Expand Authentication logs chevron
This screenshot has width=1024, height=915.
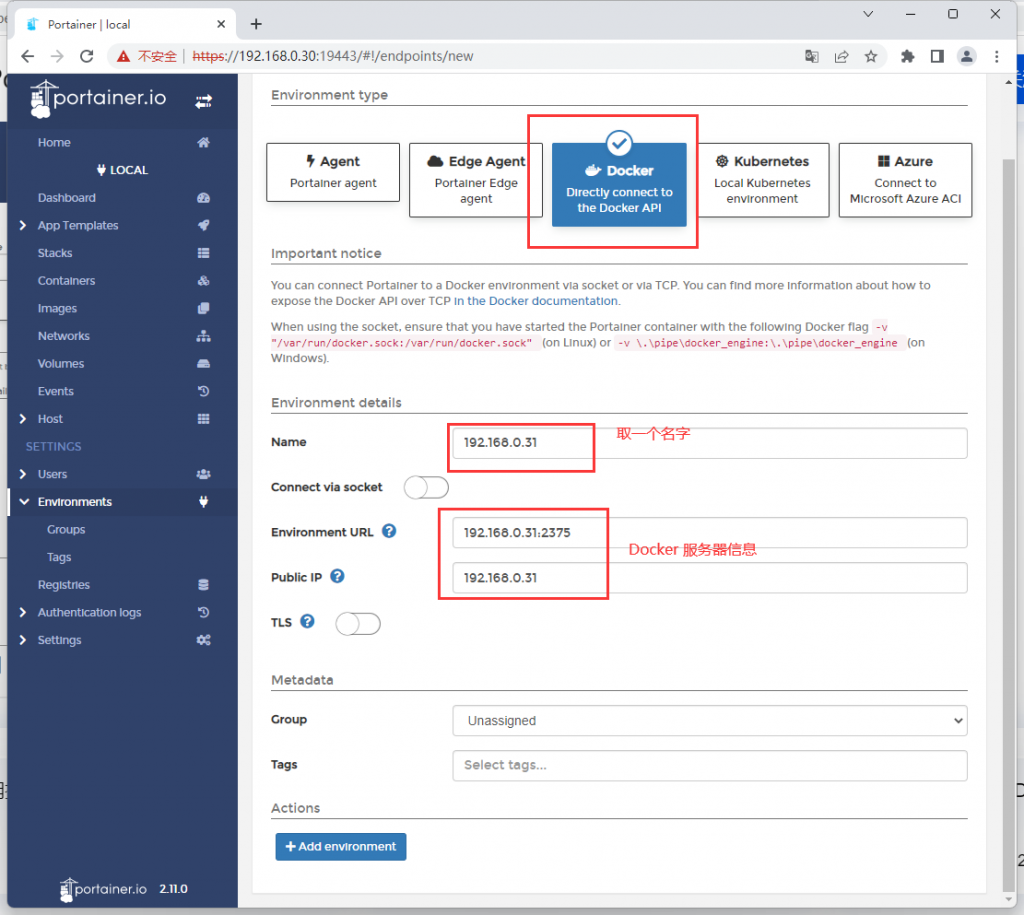coord(23,613)
